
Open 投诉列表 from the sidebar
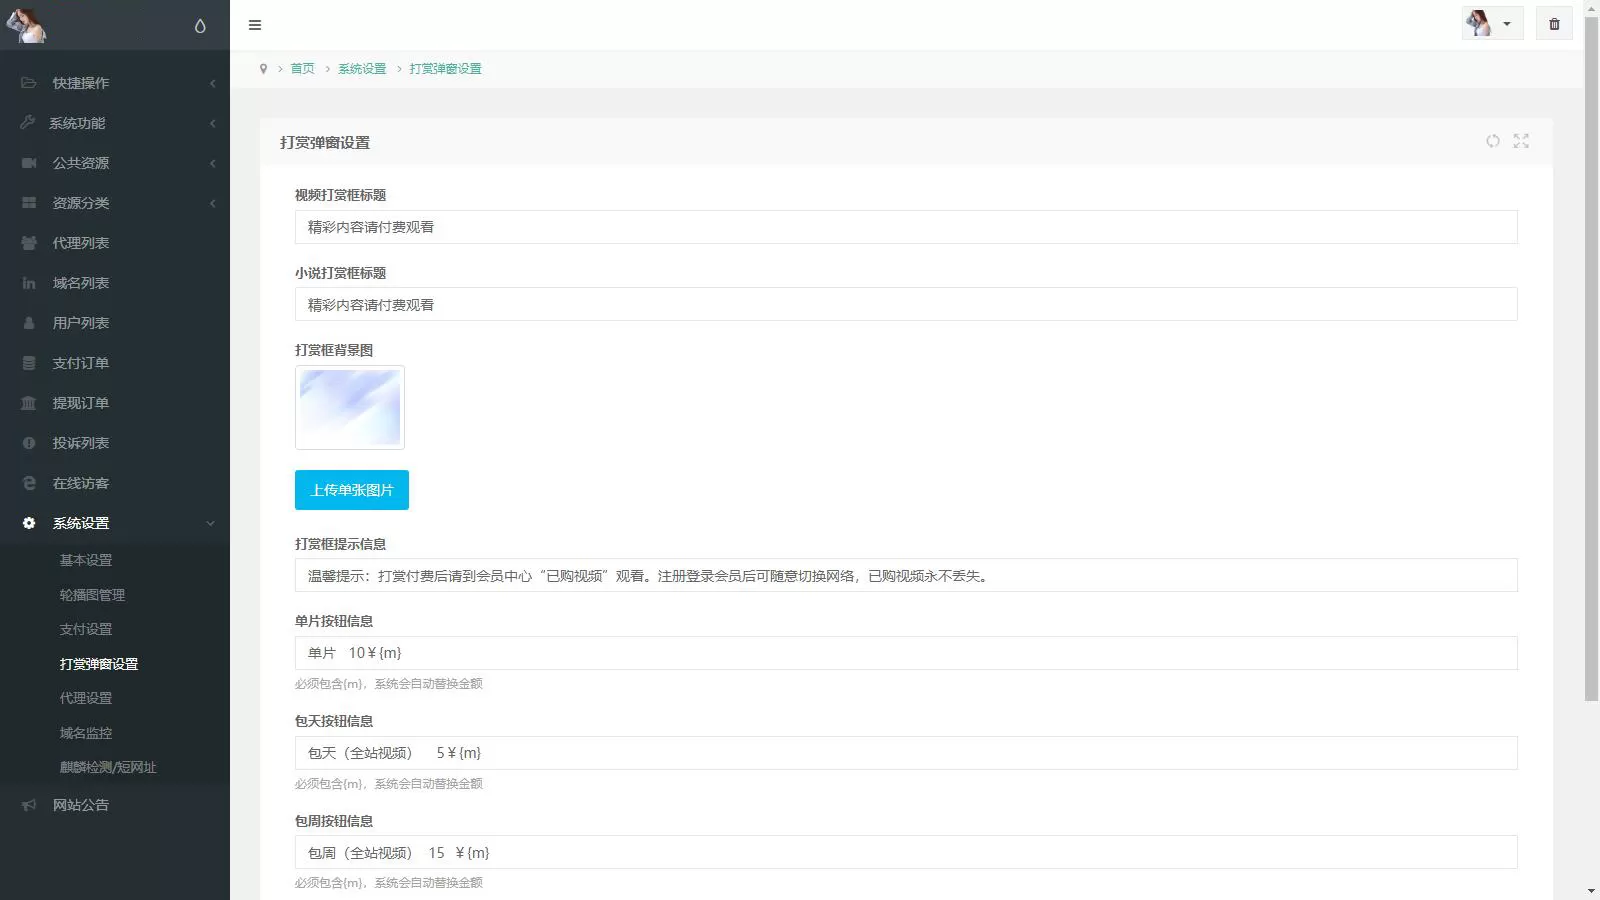point(28,442)
